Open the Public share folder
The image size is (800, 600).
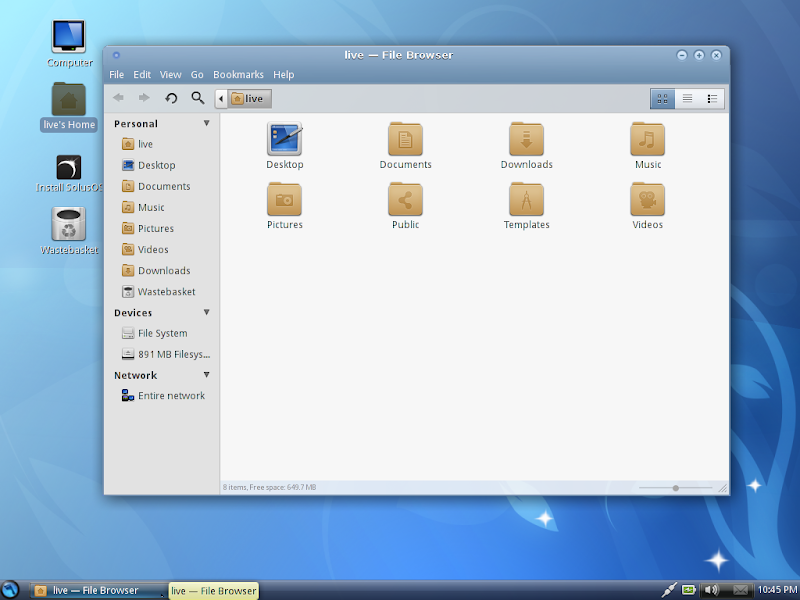click(405, 200)
